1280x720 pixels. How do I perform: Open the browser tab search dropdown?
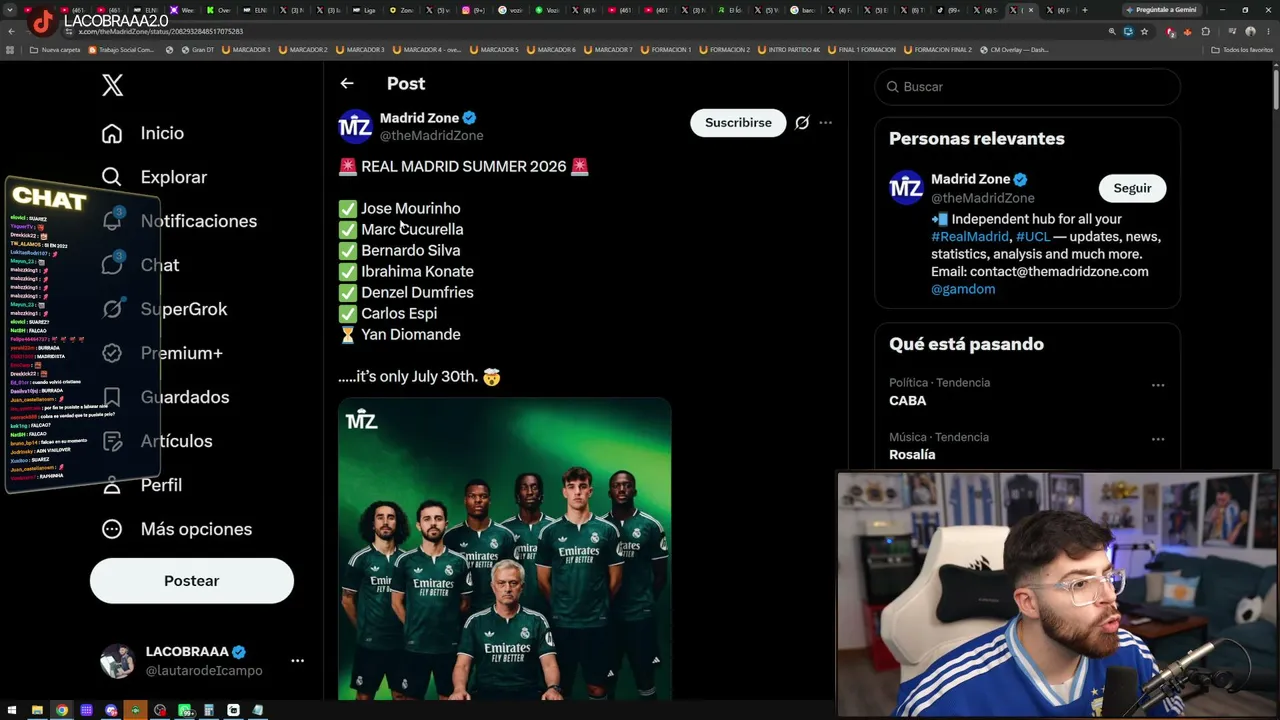11,10
